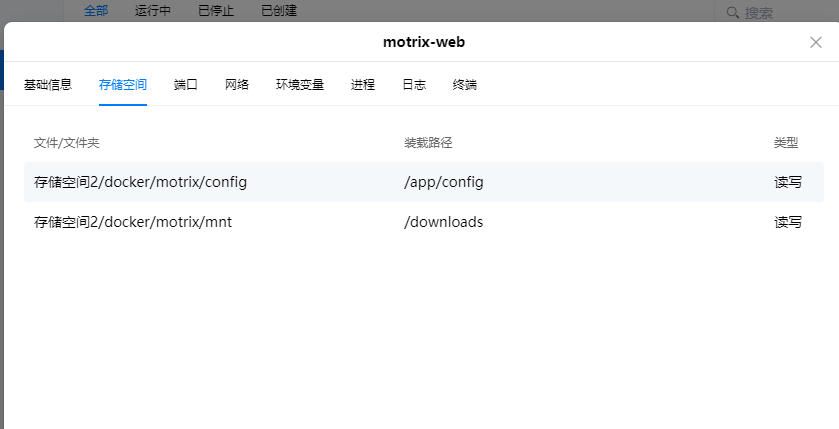
Task: Close the motrix-web dialog with X
Action: coord(815,42)
